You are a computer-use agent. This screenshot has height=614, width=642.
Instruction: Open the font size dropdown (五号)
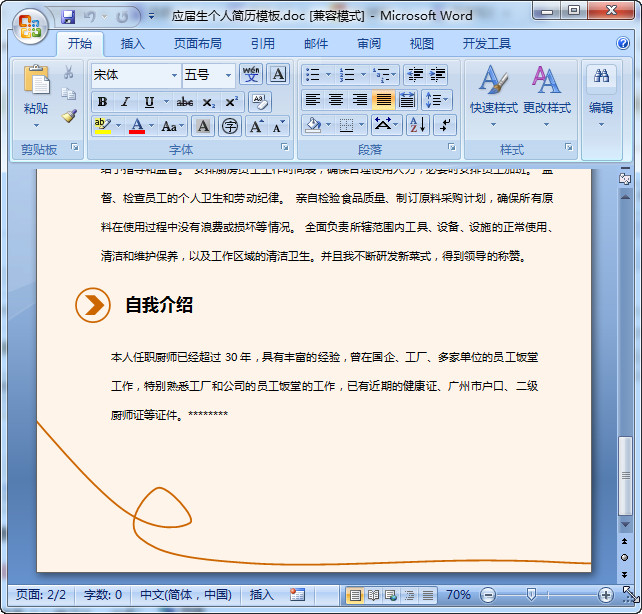point(228,75)
